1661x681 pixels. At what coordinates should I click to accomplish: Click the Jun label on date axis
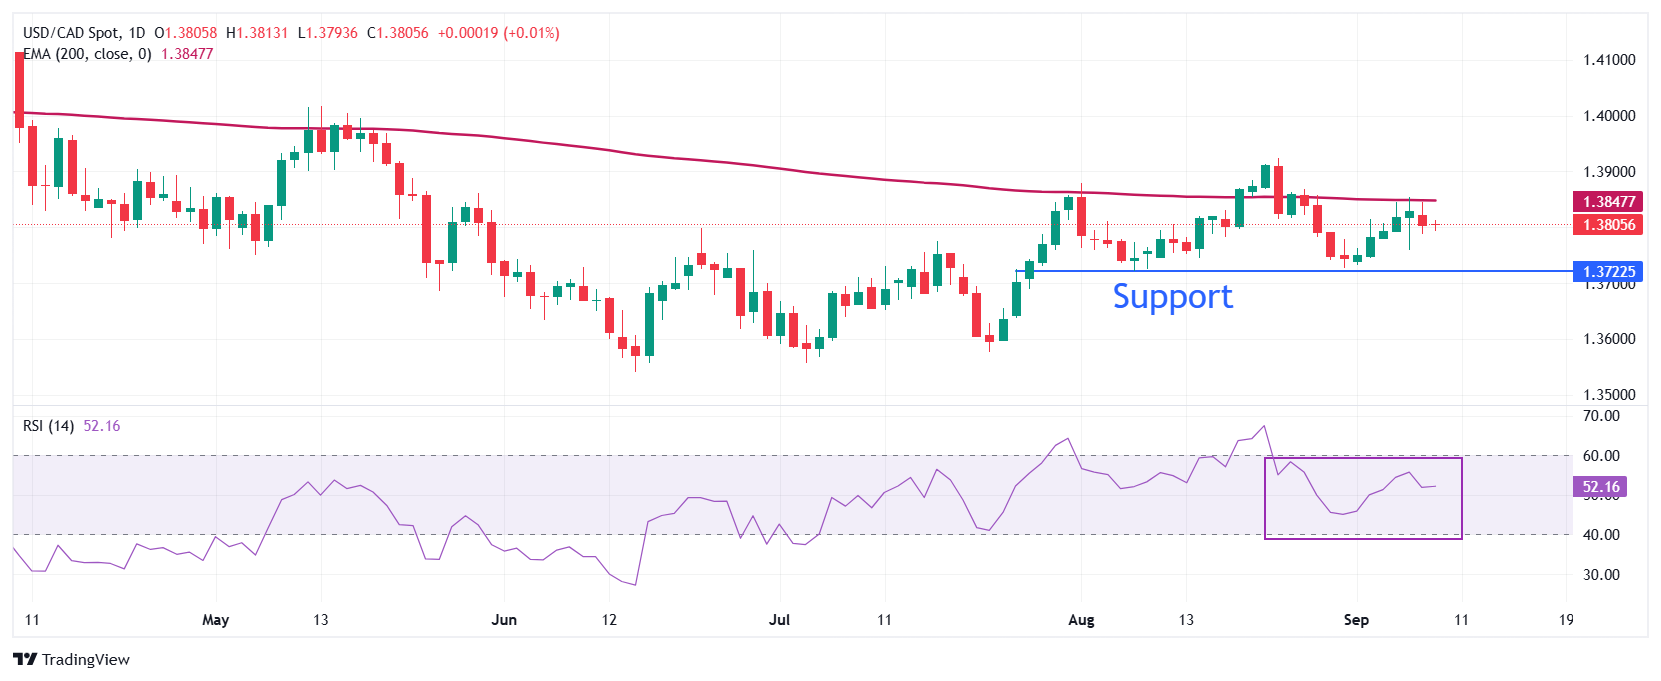point(504,620)
